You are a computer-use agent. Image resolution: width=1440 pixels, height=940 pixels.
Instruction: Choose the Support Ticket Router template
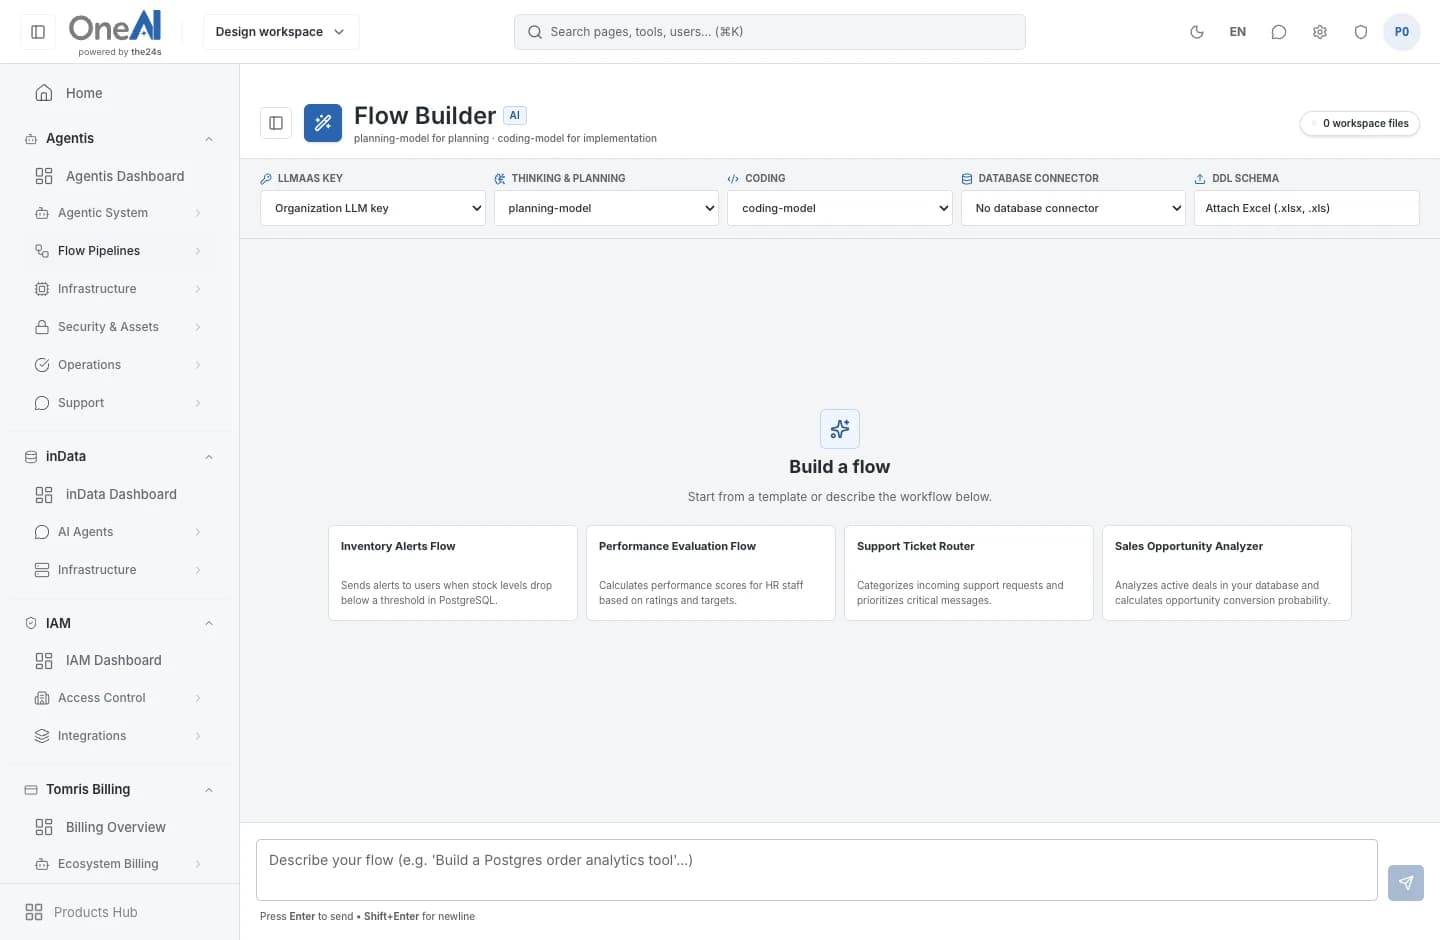(x=969, y=573)
